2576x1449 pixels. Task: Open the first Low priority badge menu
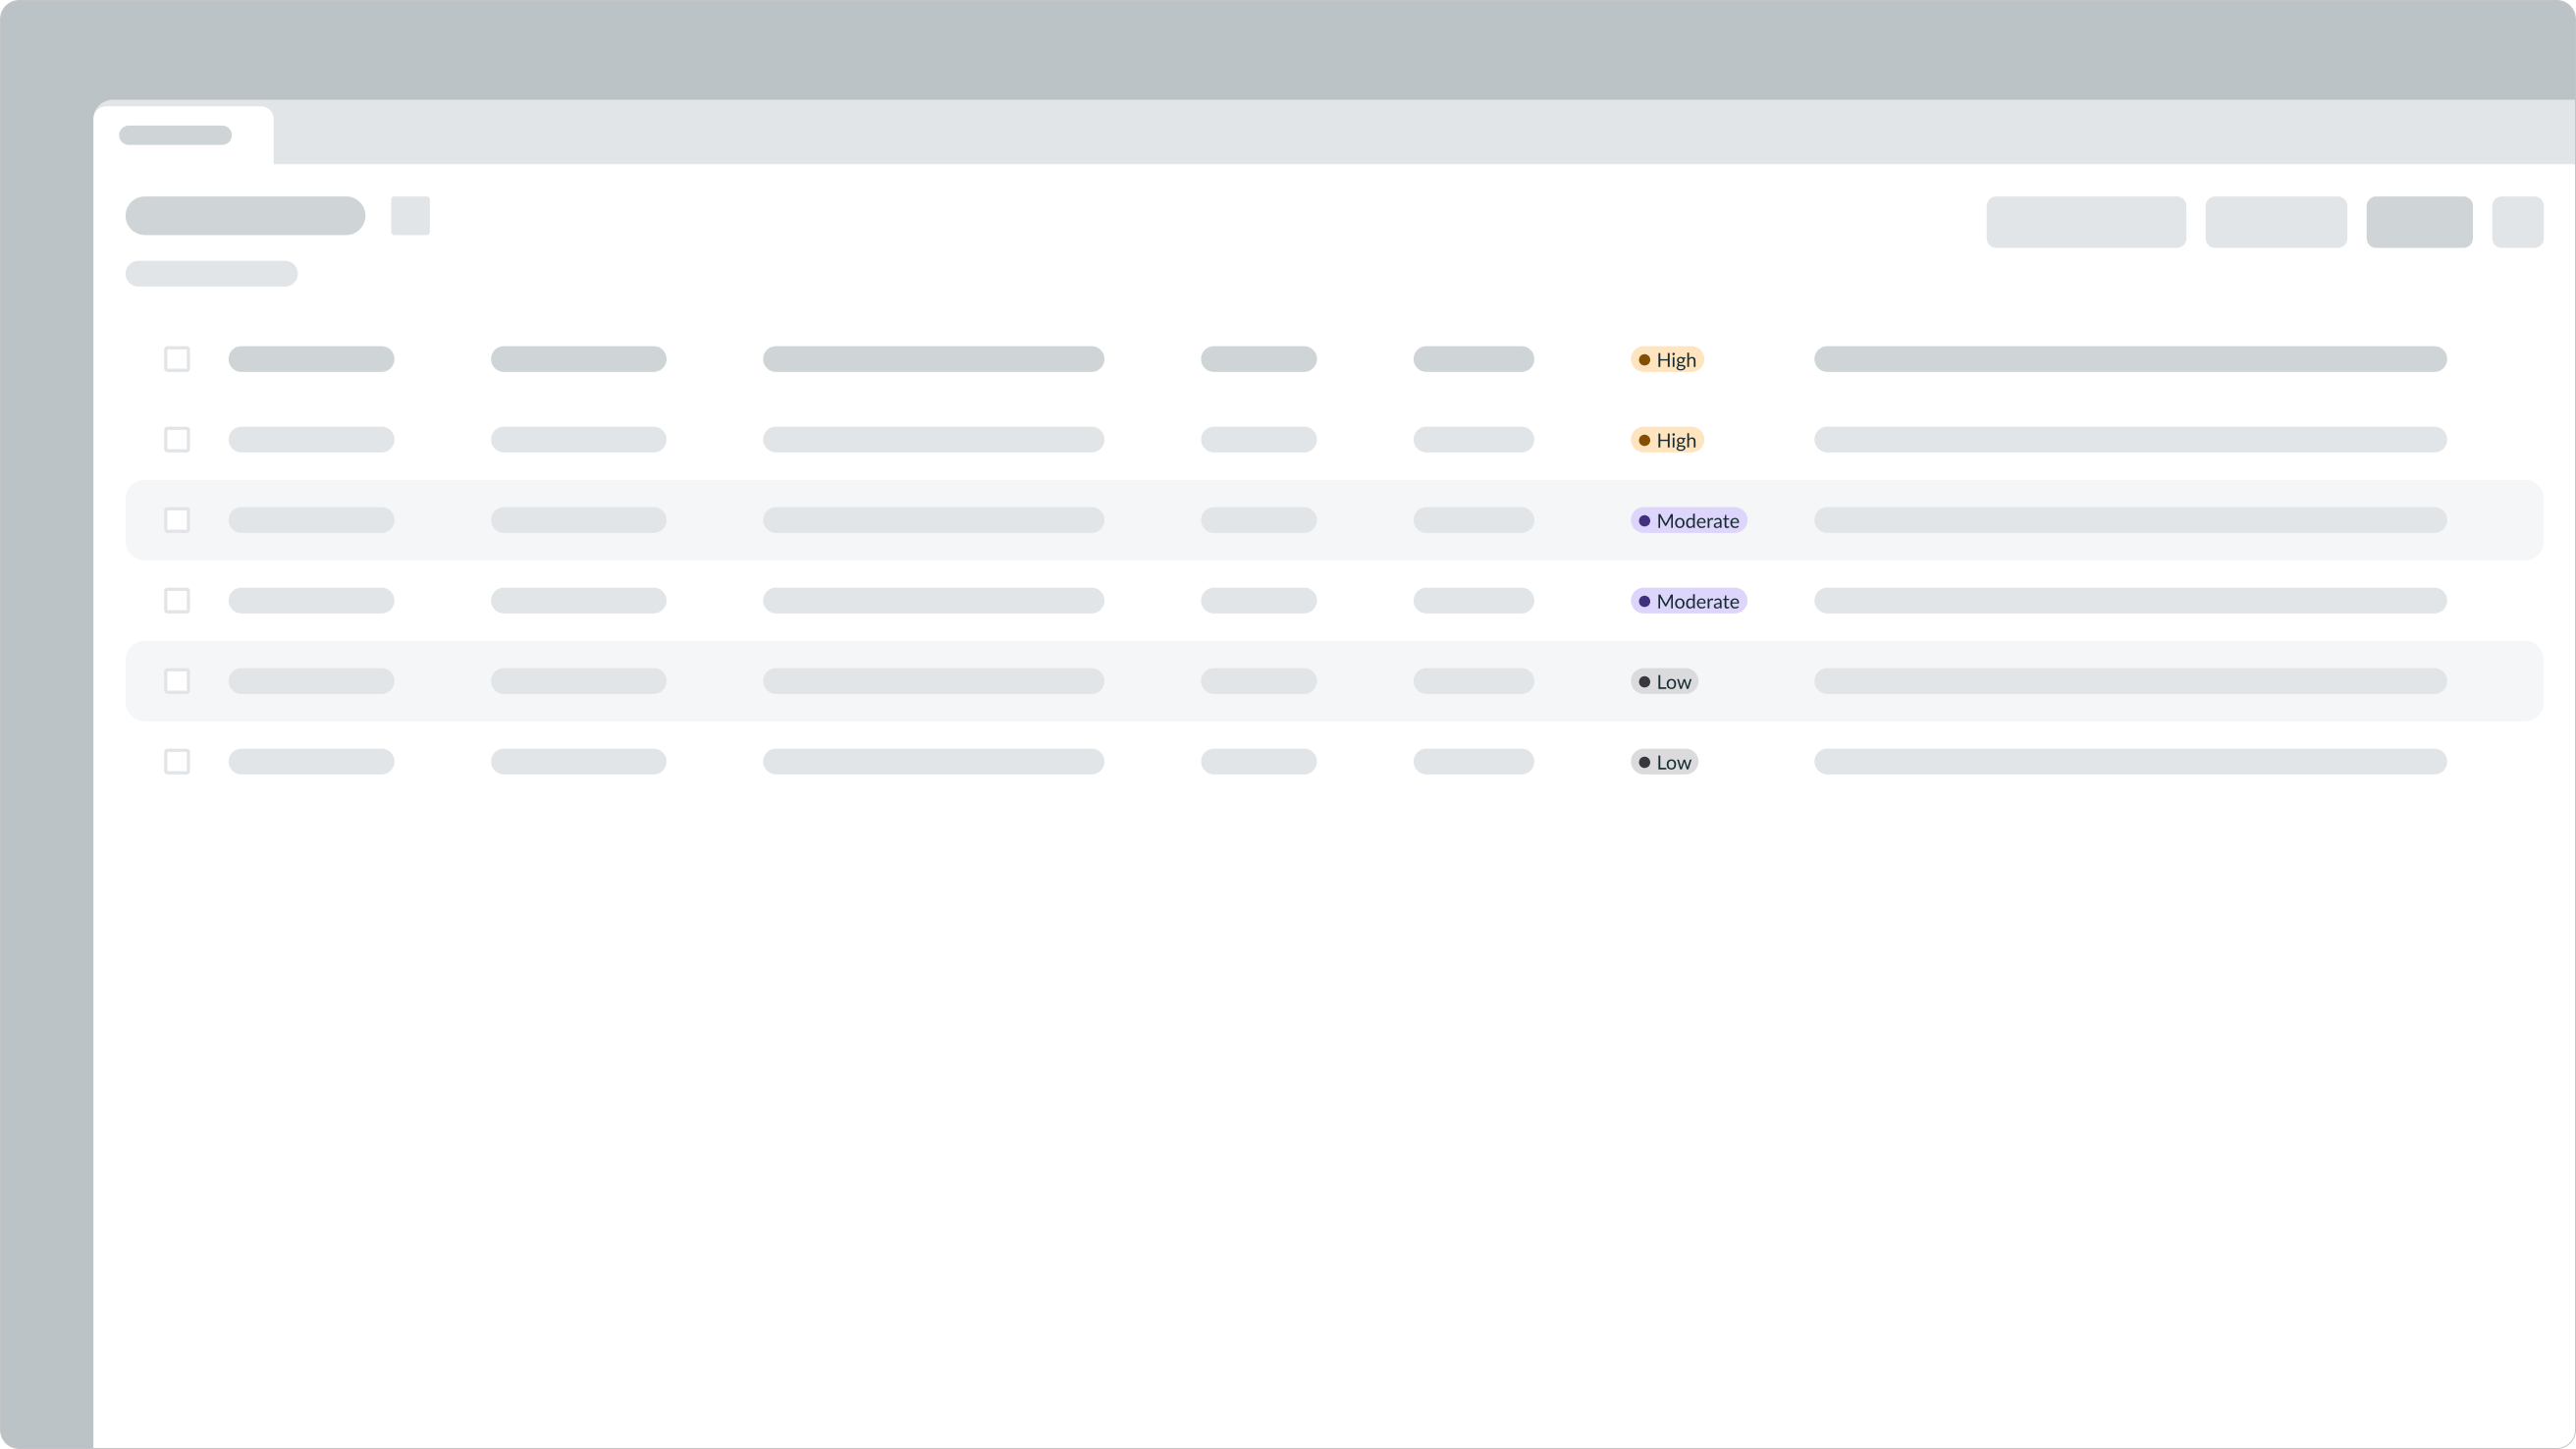1663,681
